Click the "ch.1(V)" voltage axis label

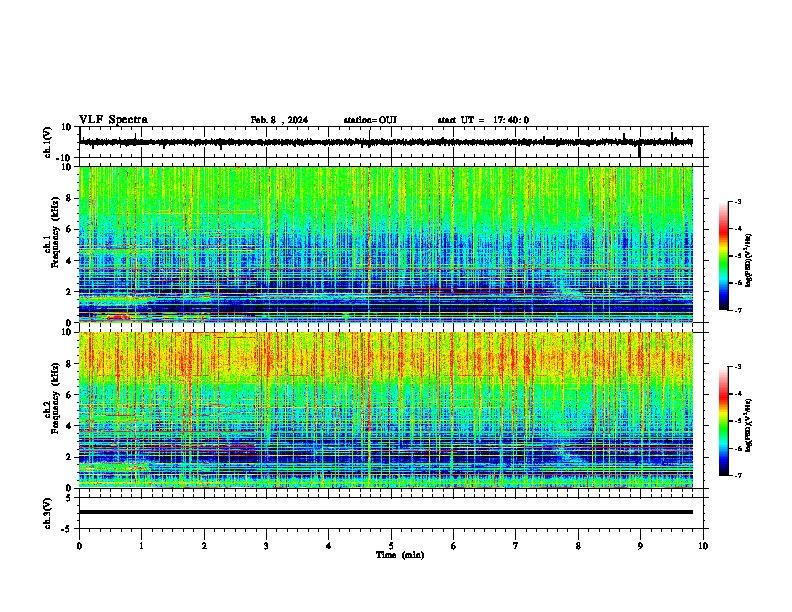(48, 142)
